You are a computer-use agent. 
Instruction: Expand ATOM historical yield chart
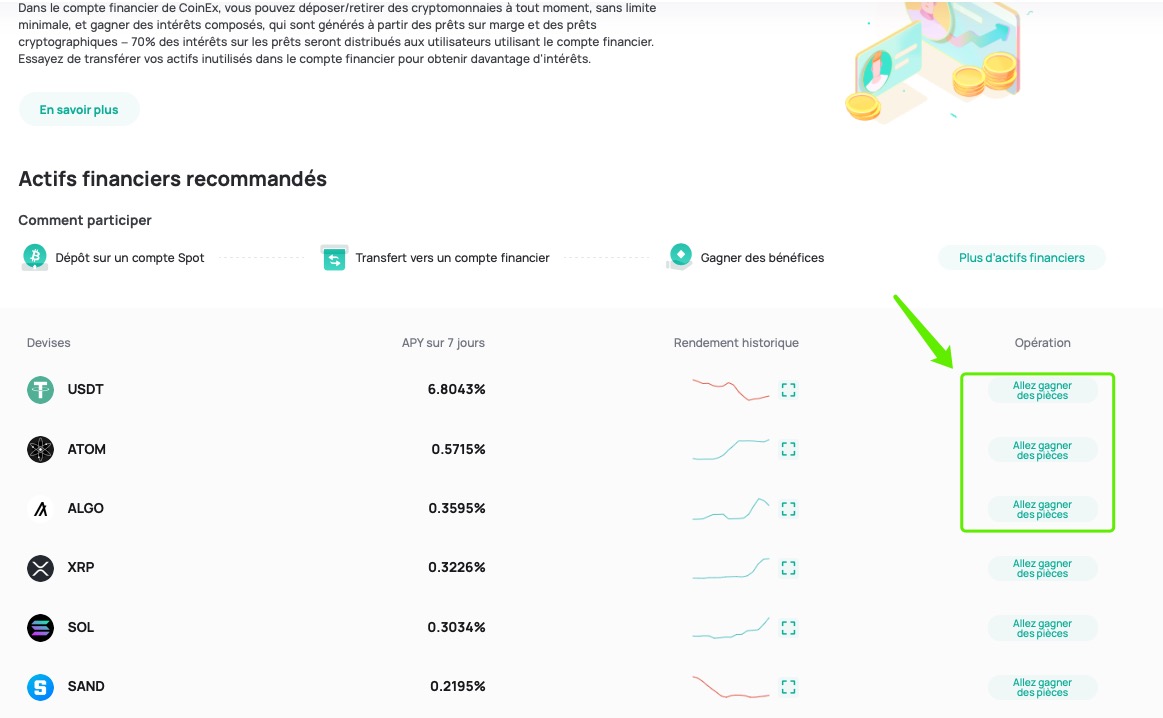click(788, 449)
